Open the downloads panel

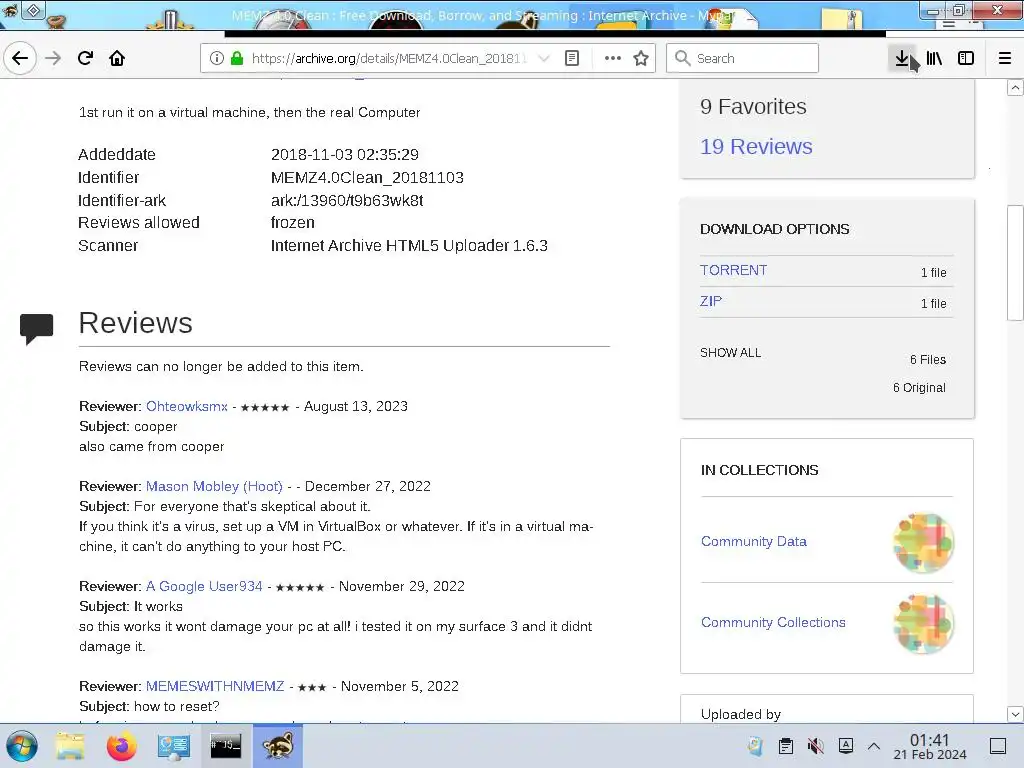pos(902,58)
